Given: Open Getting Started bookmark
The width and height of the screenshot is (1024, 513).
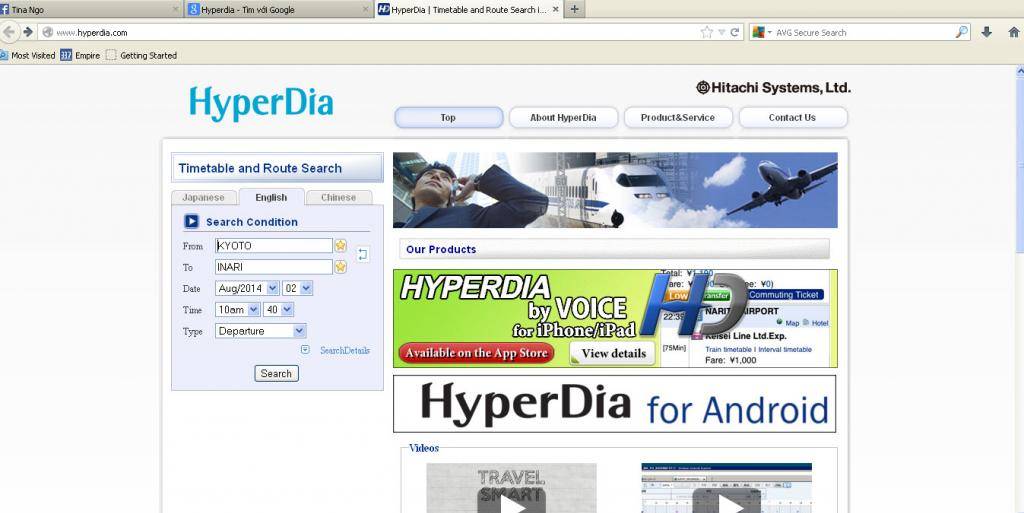Looking at the screenshot, I should point(142,55).
